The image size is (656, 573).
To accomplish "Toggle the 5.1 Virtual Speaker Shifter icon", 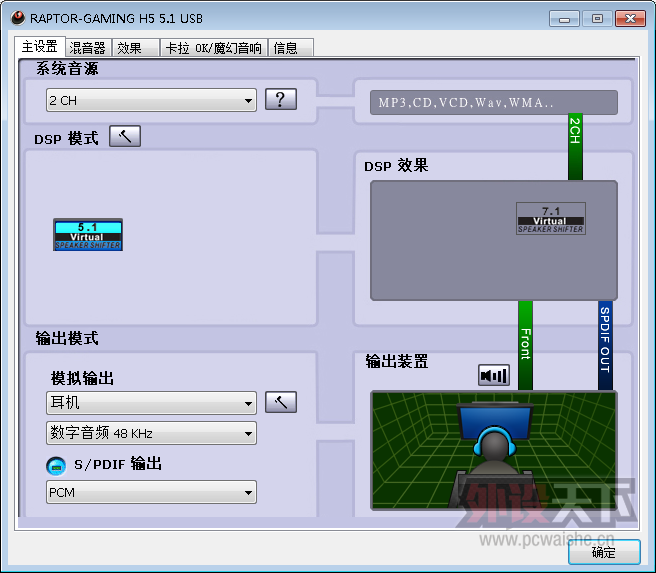I will tap(88, 234).
